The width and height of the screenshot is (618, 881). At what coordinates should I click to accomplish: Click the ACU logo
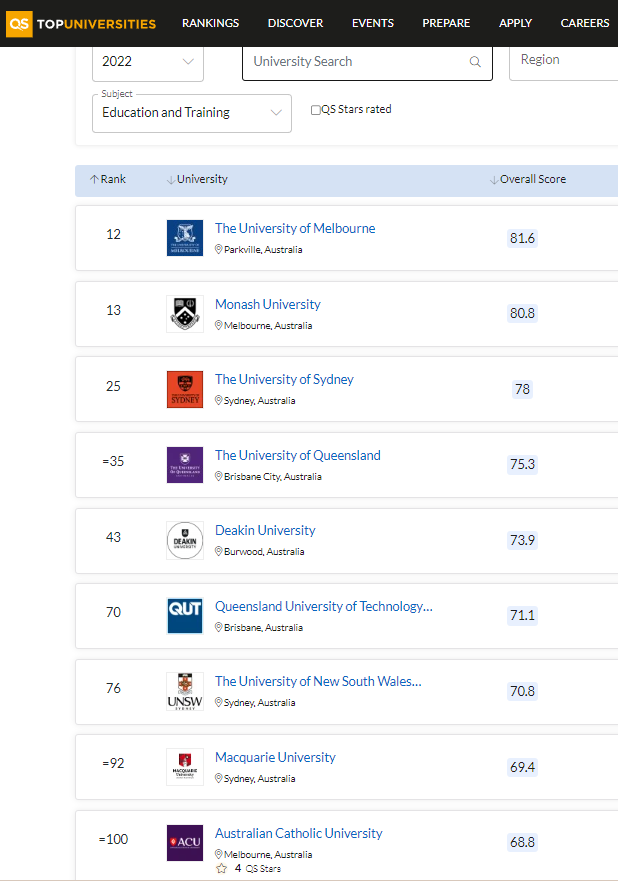[185, 843]
